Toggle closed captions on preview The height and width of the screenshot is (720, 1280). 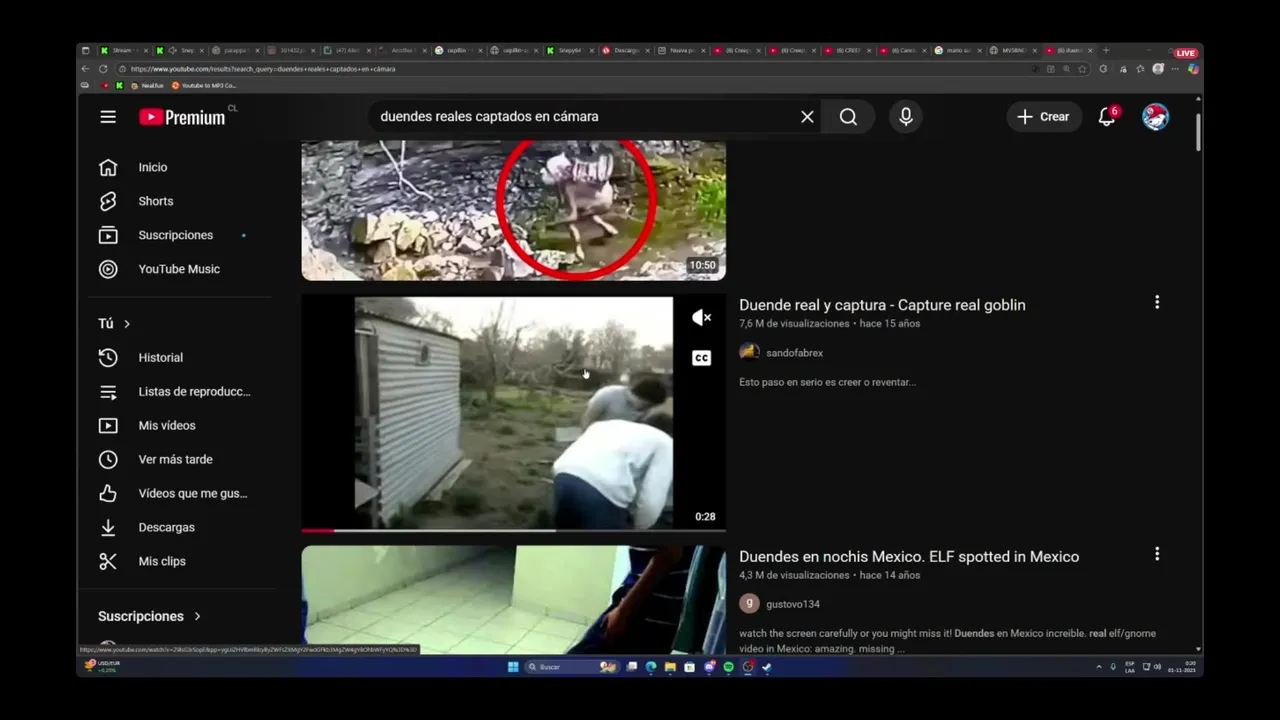pos(702,358)
